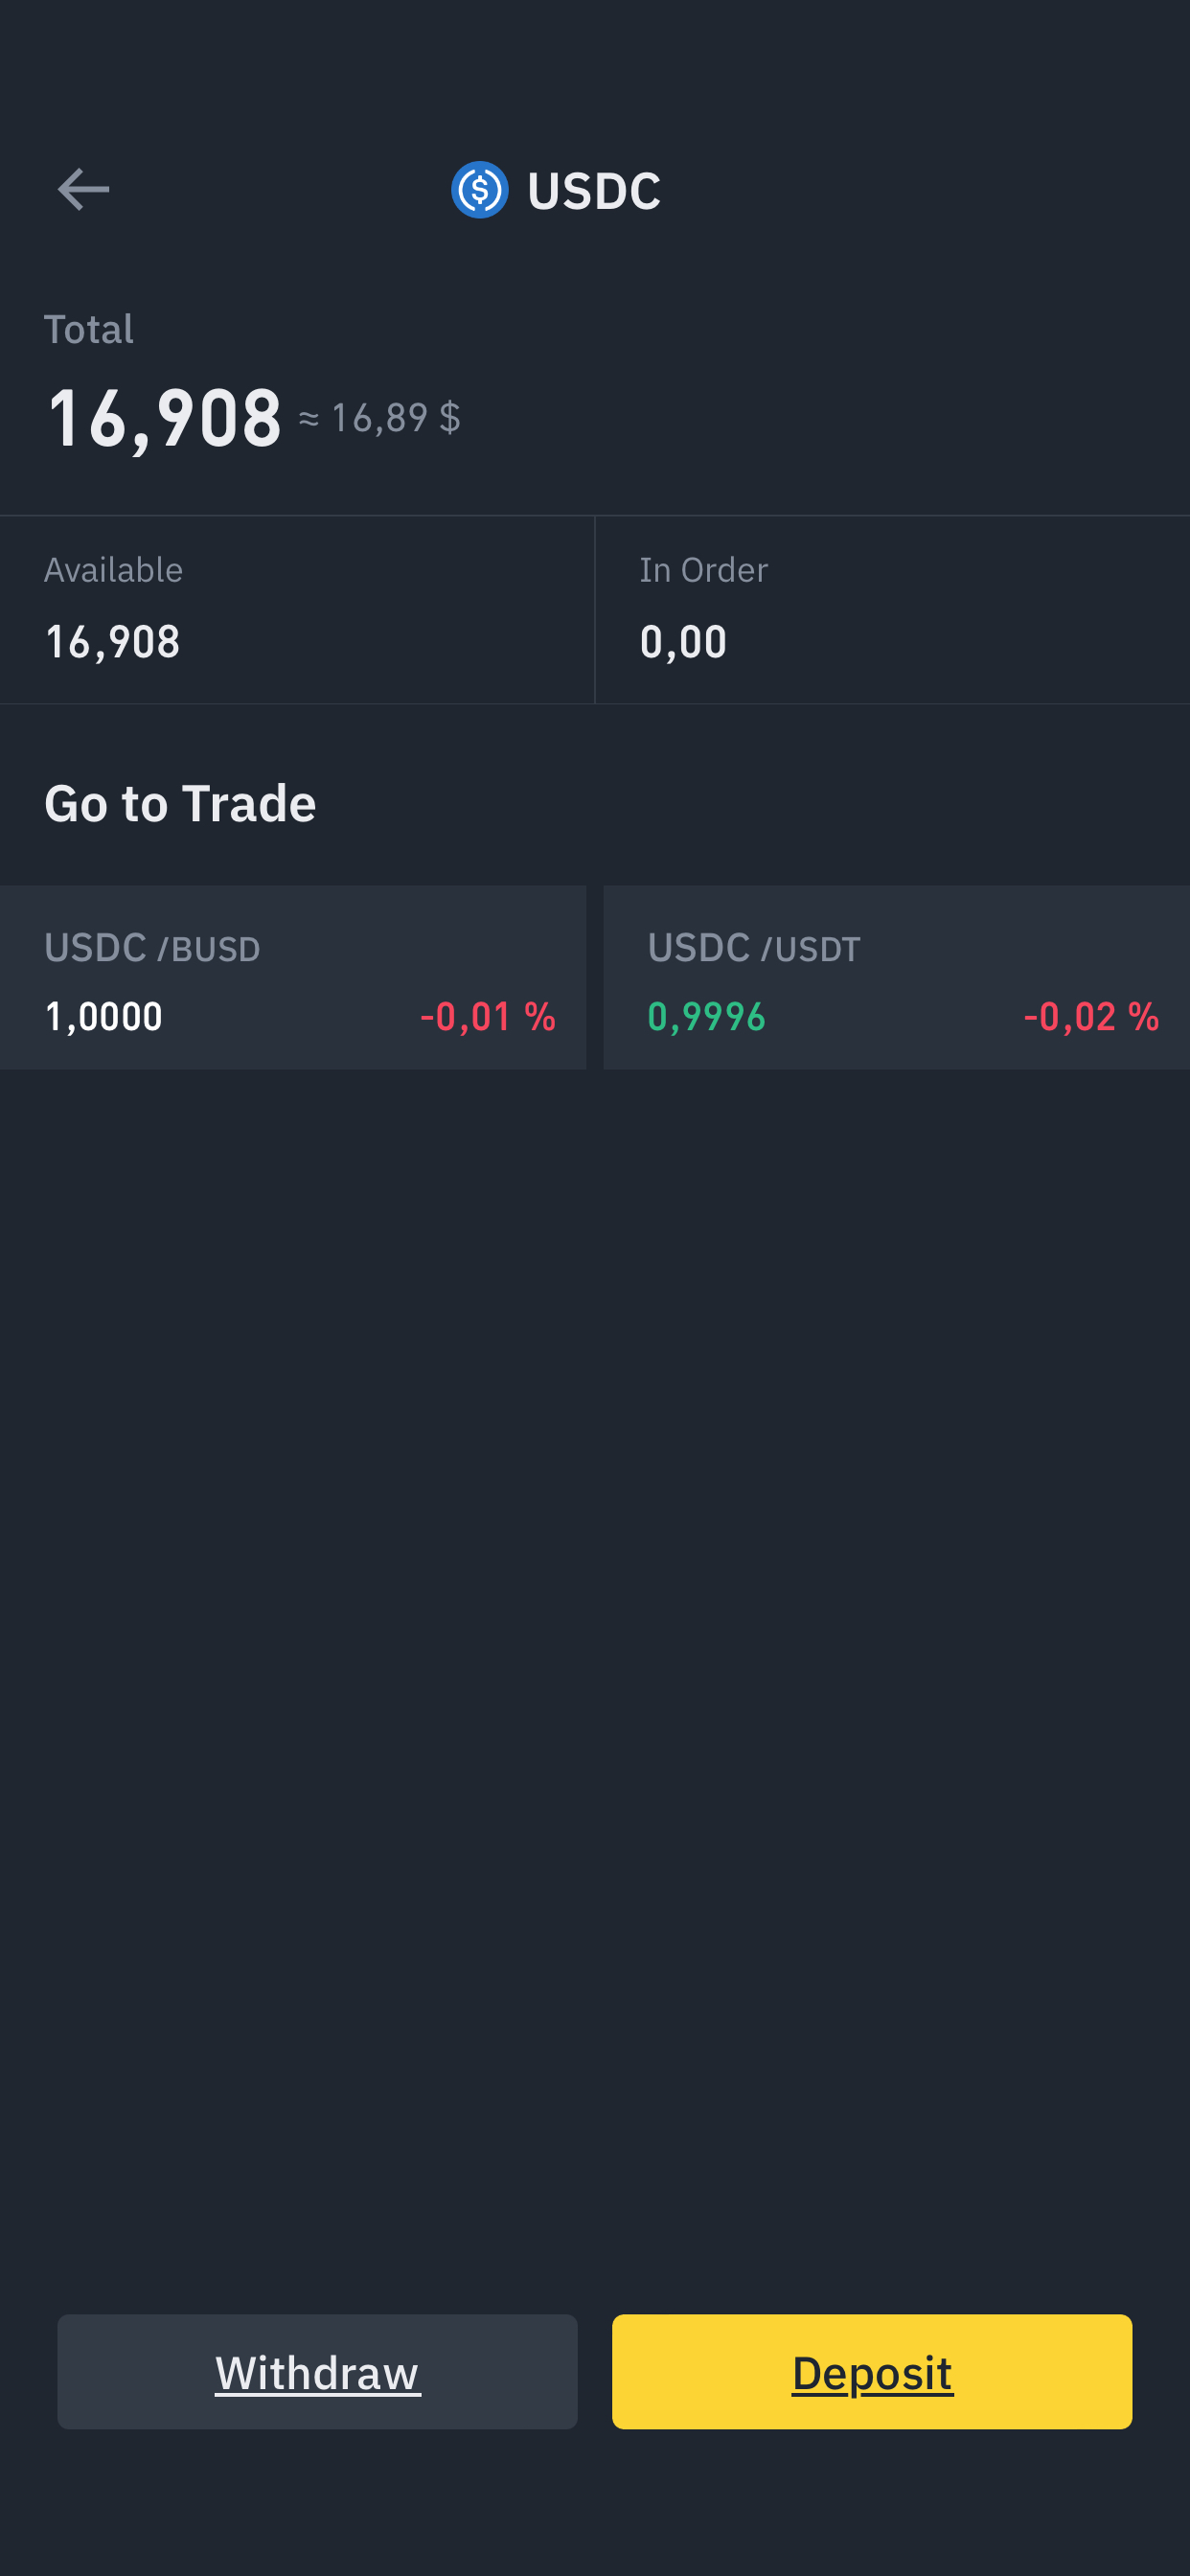Click the blue USDC coin logo
The image size is (1190, 2576).
pyautogui.click(x=480, y=190)
